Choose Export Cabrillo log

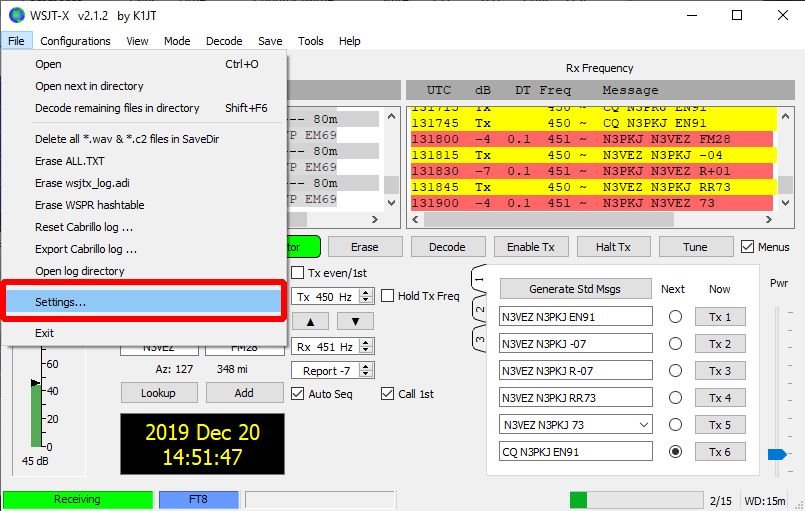tap(144, 250)
